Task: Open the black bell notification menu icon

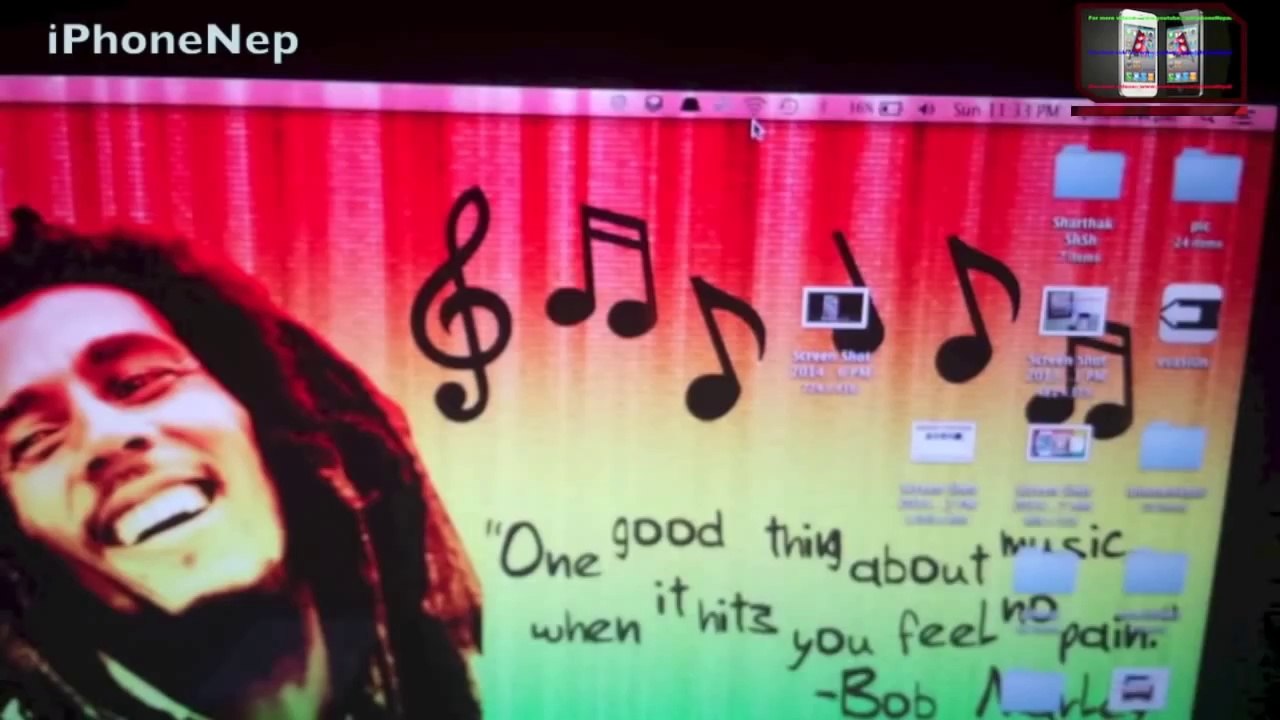Action: point(690,104)
